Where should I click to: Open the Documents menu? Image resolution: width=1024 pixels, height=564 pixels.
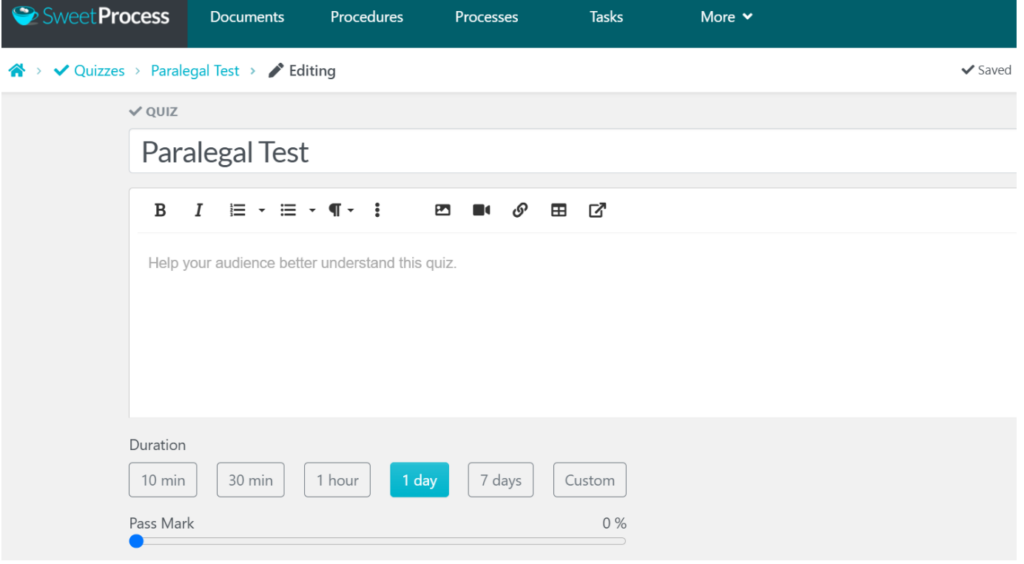point(247,17)
